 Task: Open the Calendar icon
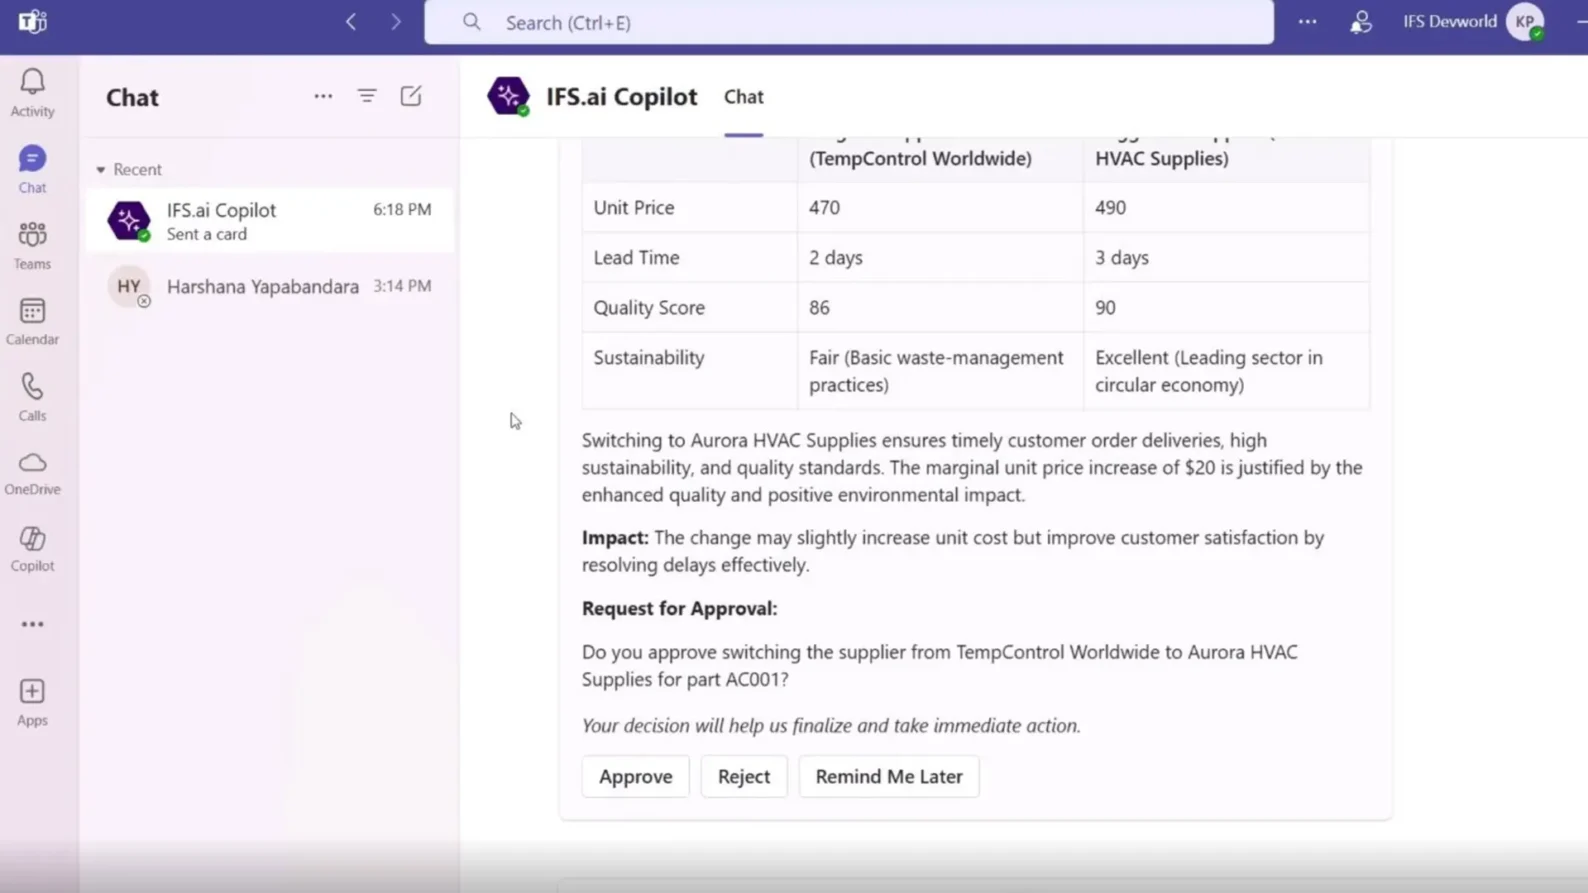click(32, 321)
